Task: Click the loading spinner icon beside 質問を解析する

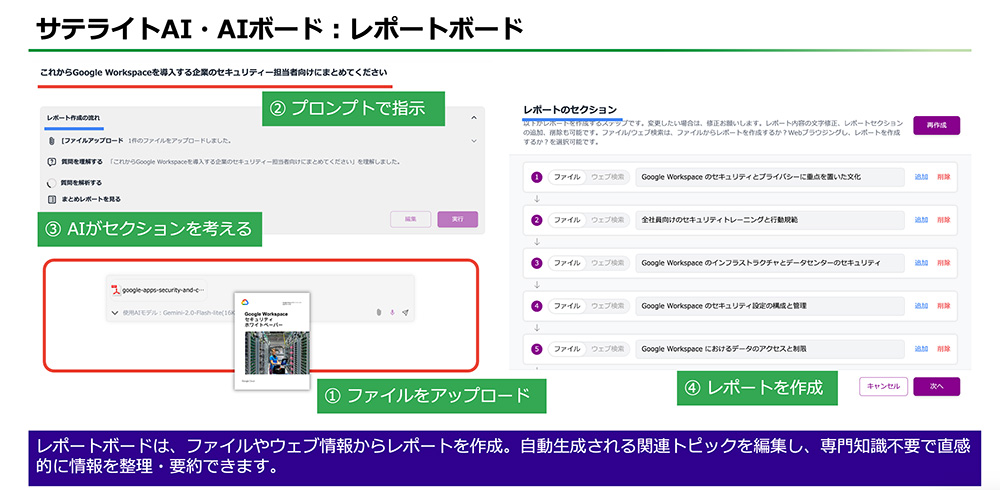Action: tap(51, 182)
